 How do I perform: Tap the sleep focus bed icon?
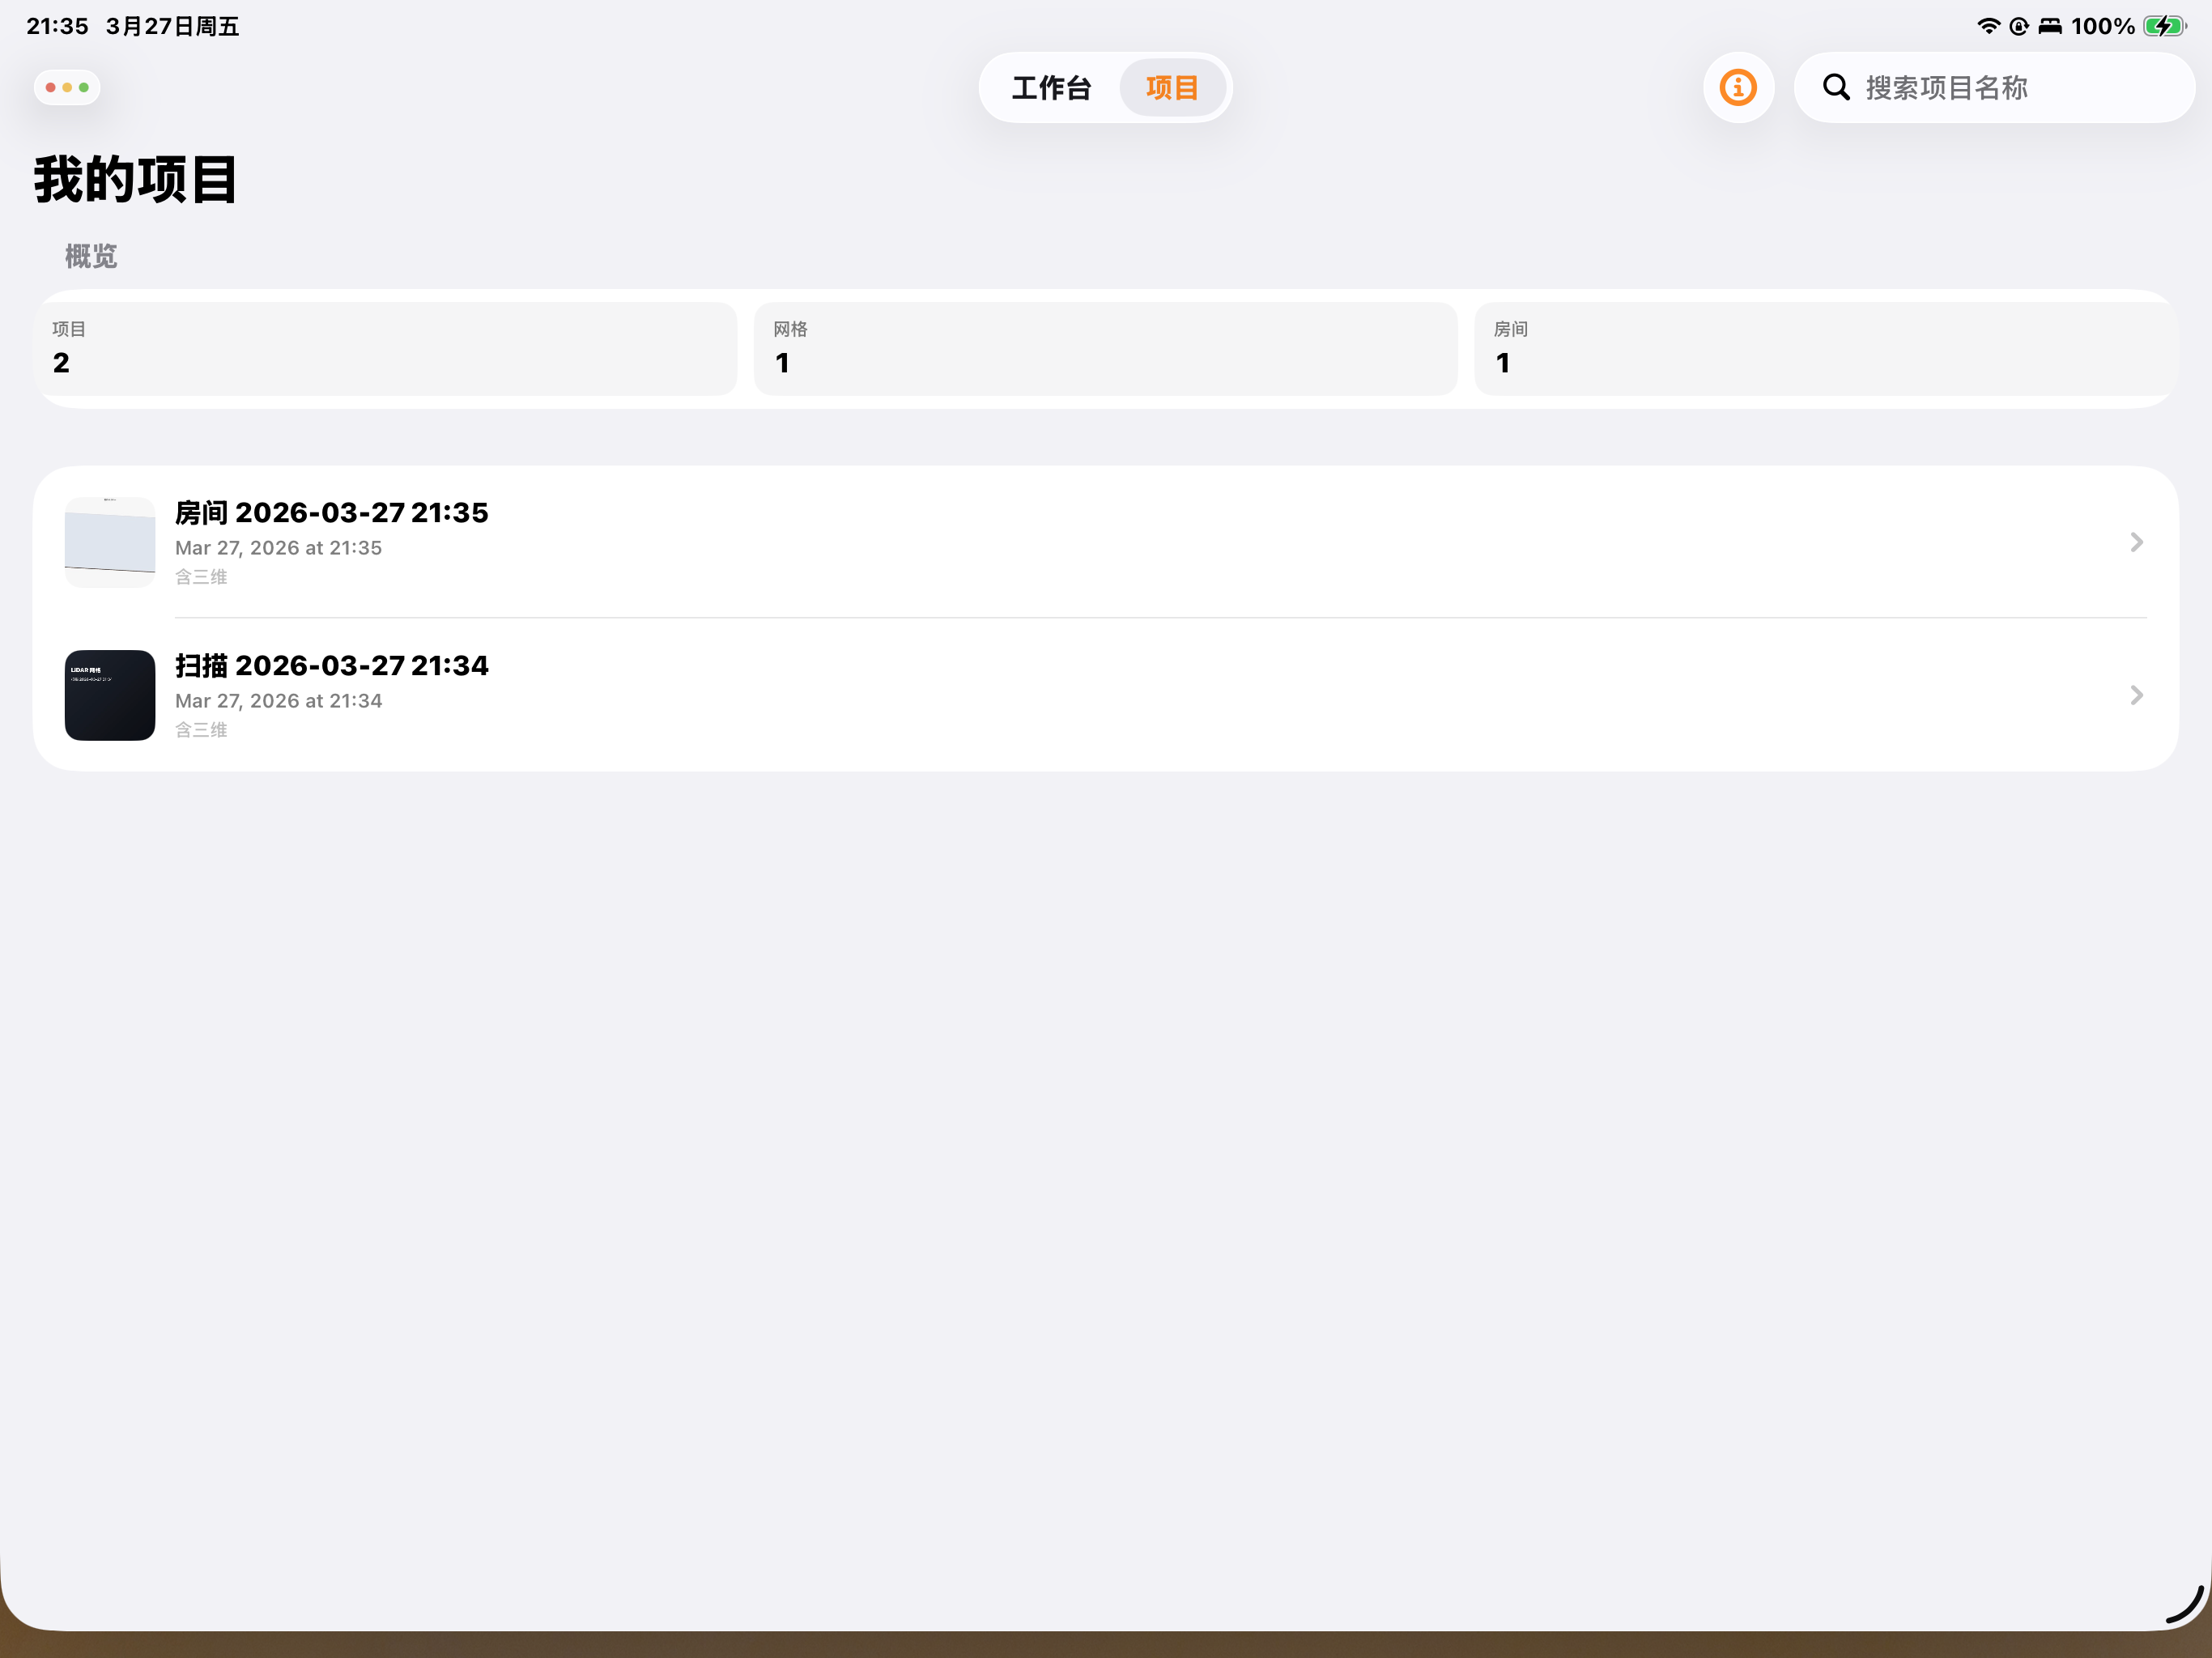pos(2050,26)
